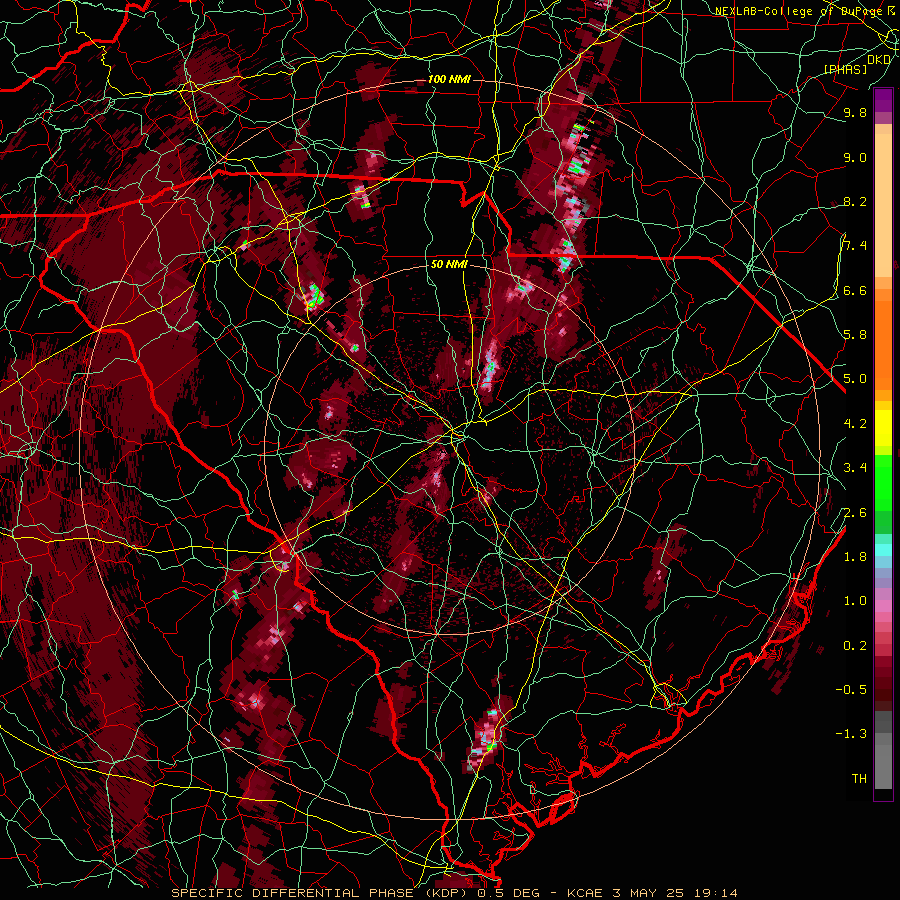The image size is (900, 900).
Task: Click the Specific Differential Phase (KDP) title caption
Action: coord(323,893)
